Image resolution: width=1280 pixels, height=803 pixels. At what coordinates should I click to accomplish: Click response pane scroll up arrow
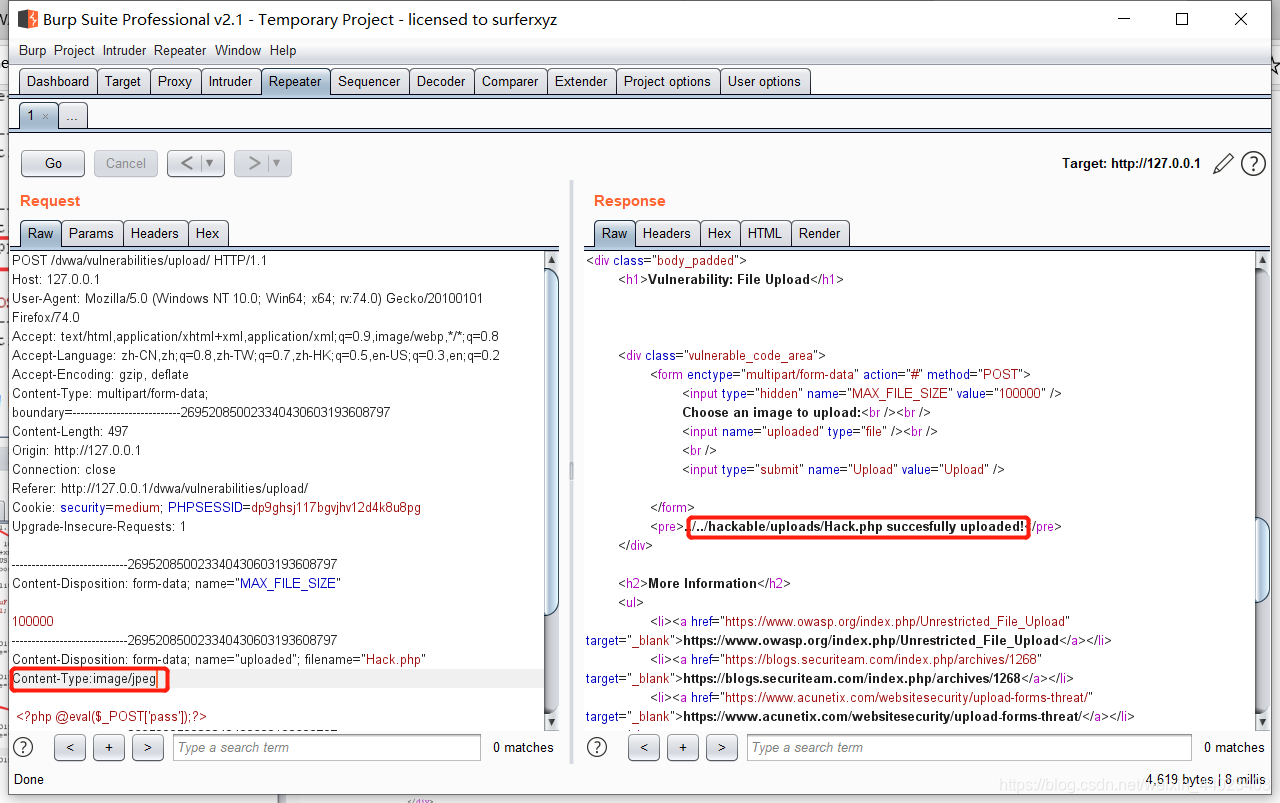[x=1264, y=260]
